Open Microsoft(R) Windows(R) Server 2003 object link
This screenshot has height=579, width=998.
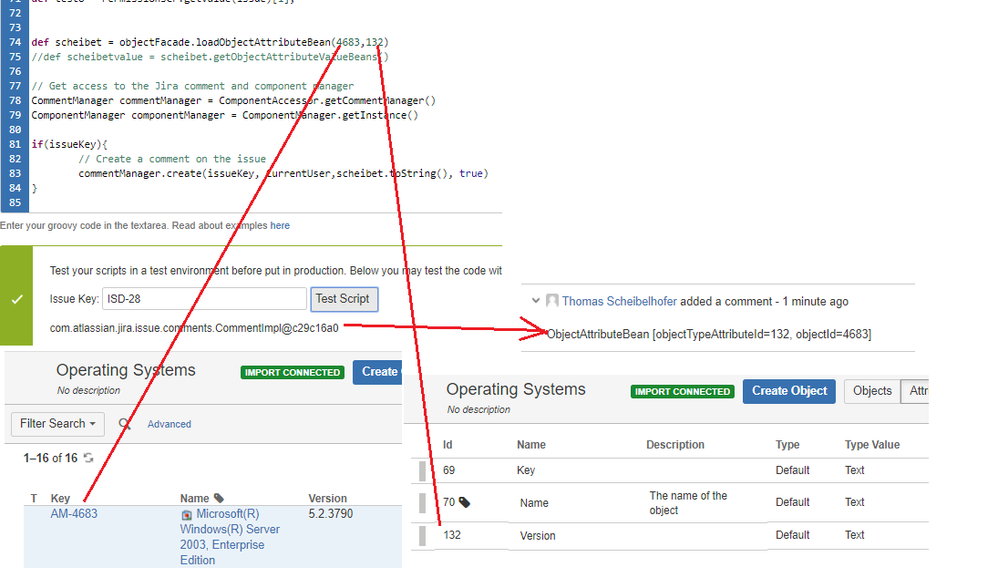pyautogui.click(x=230, y=537)
